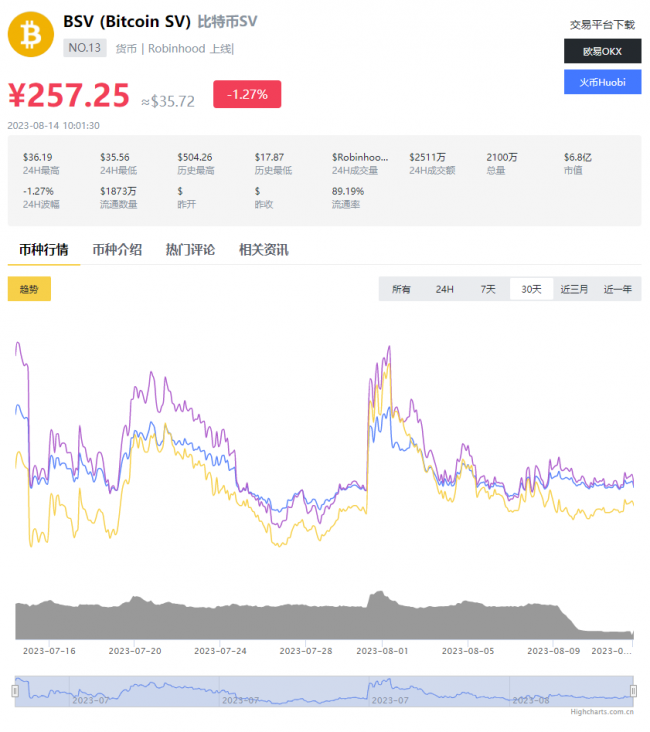
Task: Click the ¥257.25 price value
Action: [69, 95]
